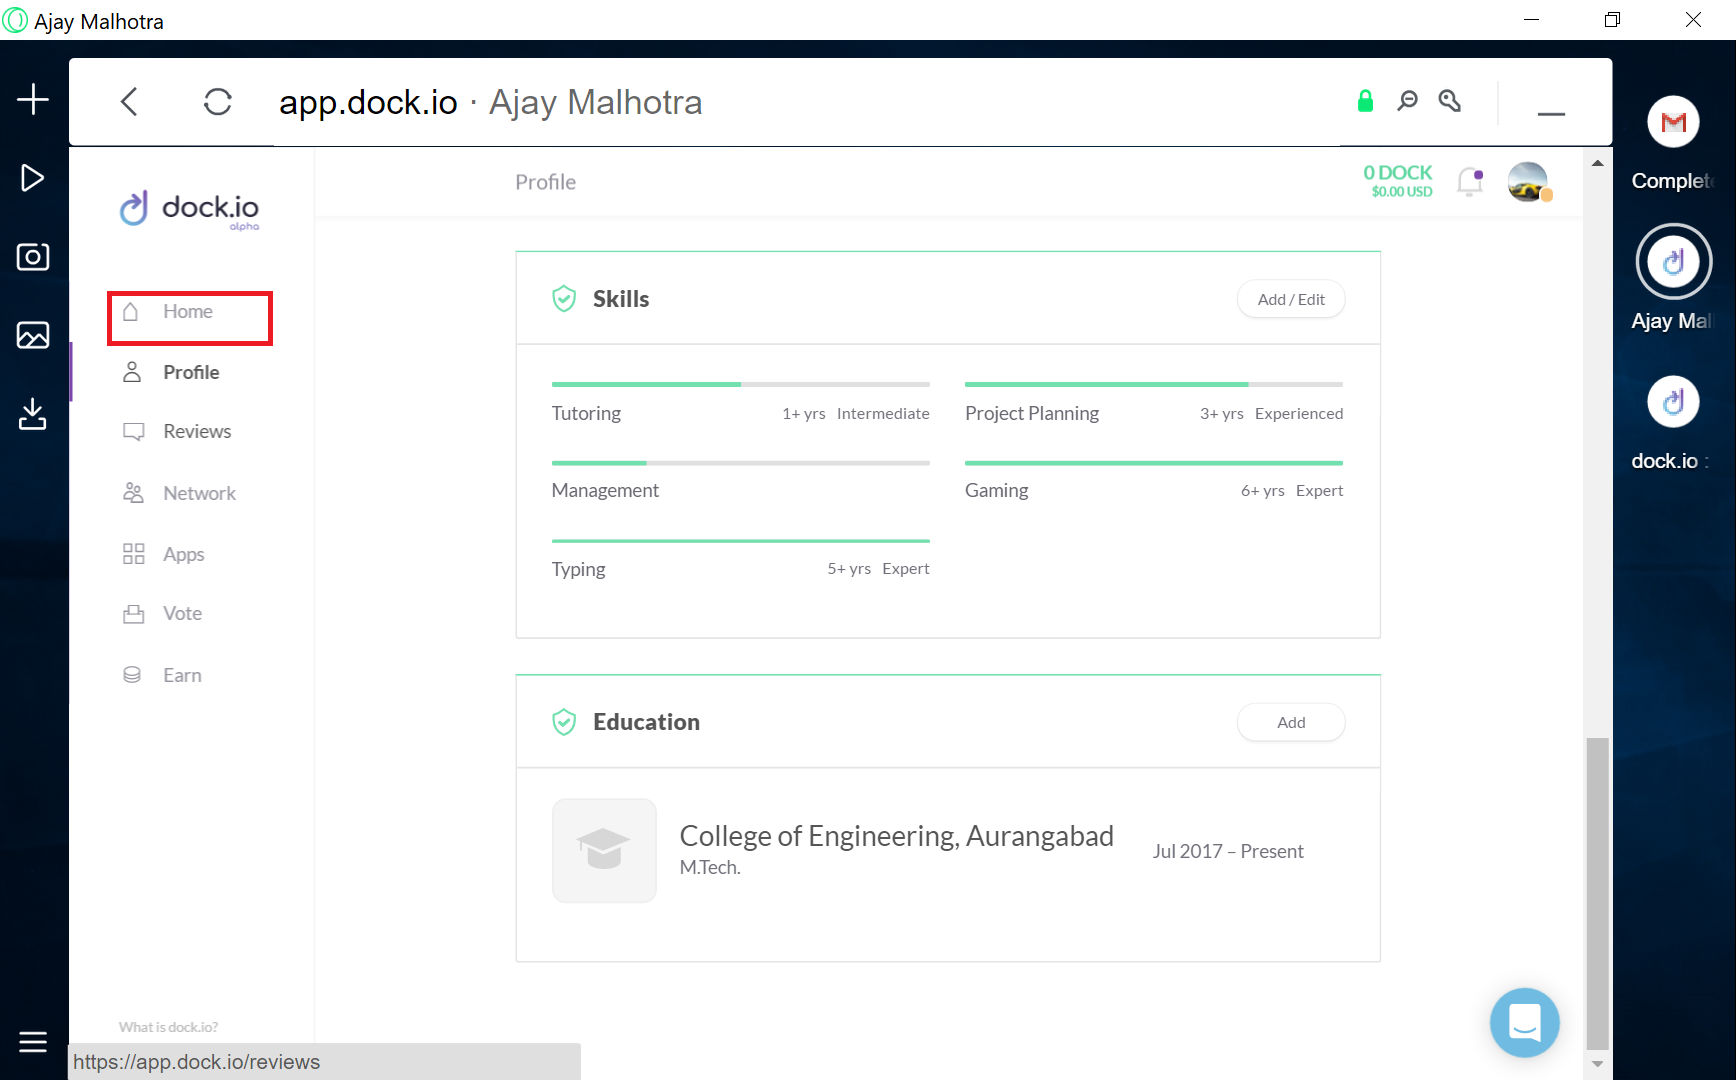Reload the page with refresh icon

coord(217,102)
